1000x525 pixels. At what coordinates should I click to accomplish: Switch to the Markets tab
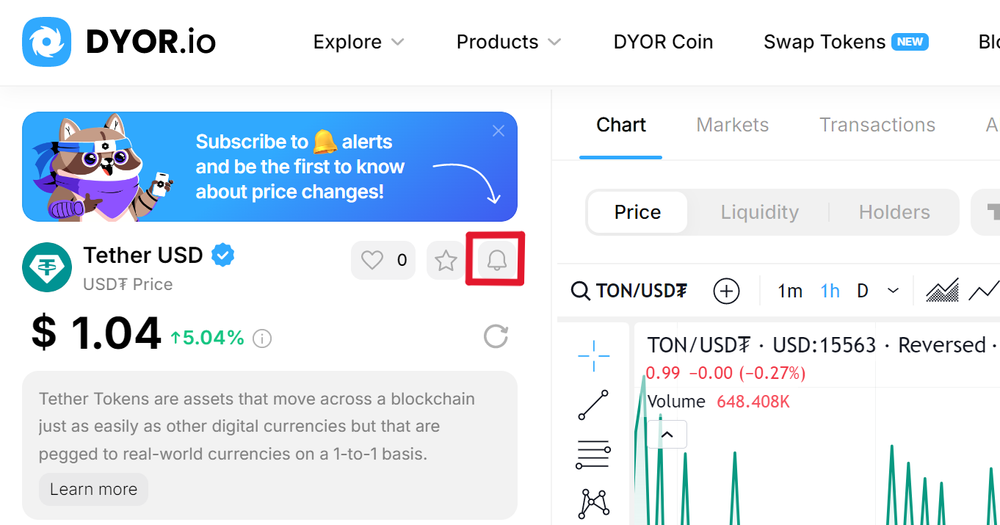coord(732,124)
